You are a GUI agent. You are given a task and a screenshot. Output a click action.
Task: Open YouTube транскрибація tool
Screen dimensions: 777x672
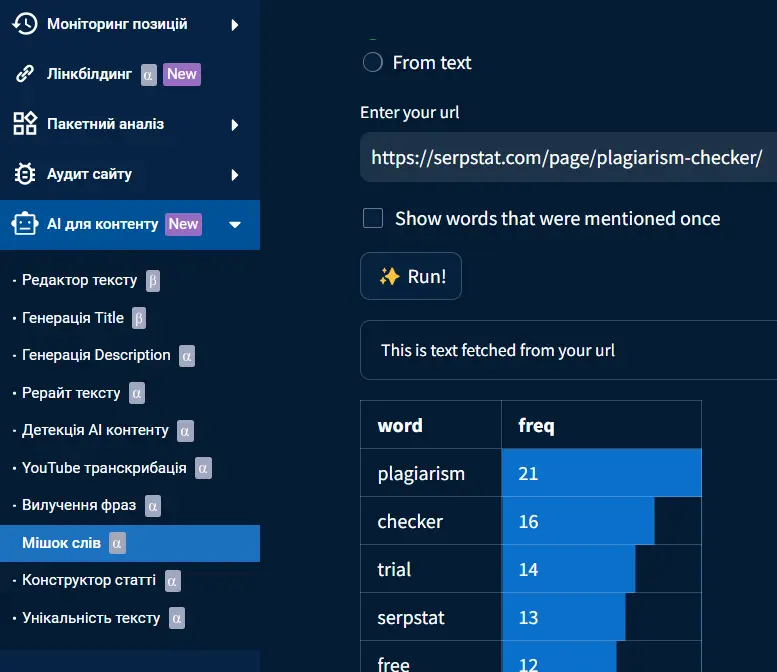point(104,468)
